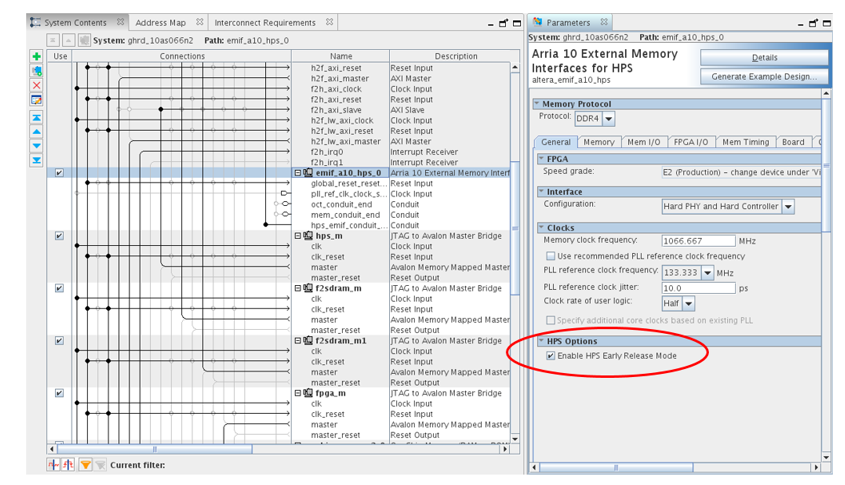Click the Details button
845x485 pixels.
[764, 58]
